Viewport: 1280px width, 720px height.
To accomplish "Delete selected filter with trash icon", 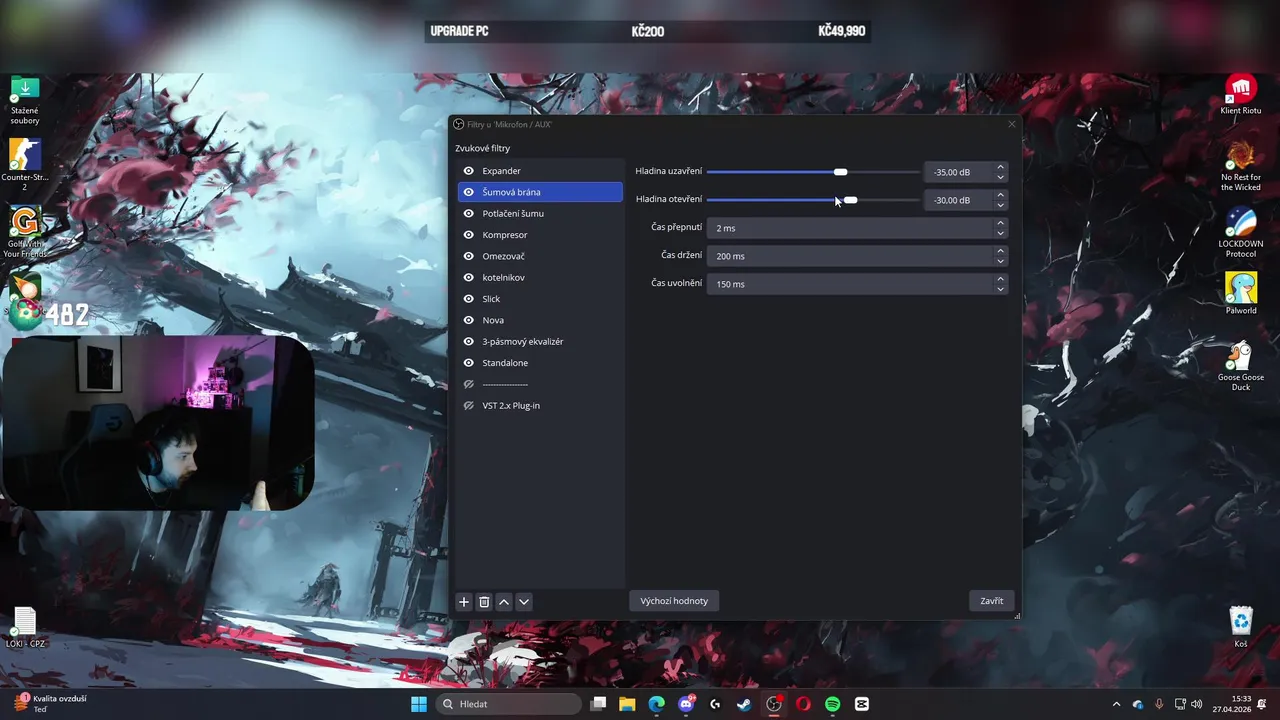I will pyautogui.click(x=484, y=601).
